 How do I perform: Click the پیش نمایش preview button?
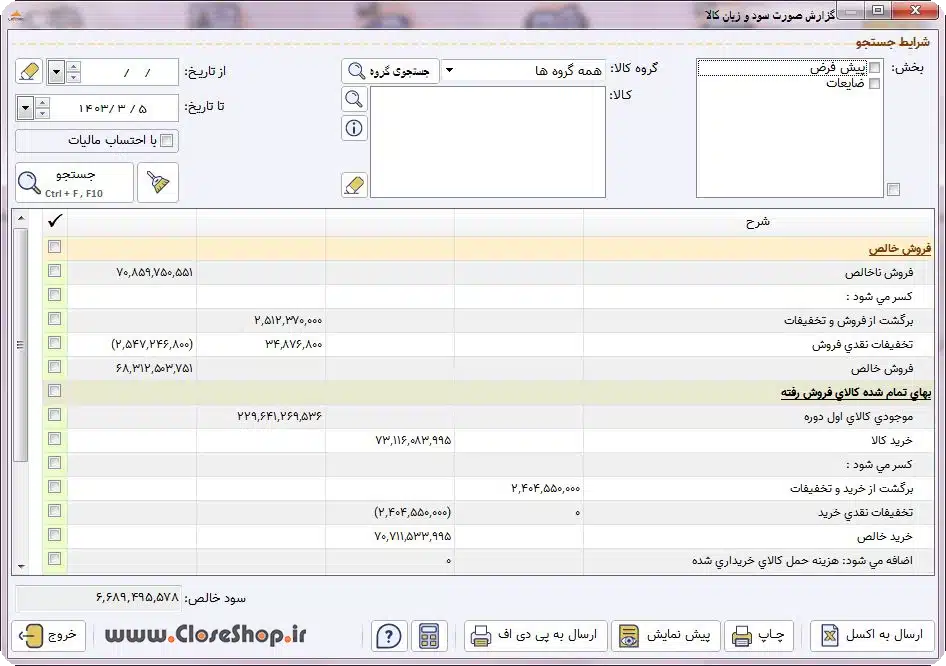coord(665,635)
